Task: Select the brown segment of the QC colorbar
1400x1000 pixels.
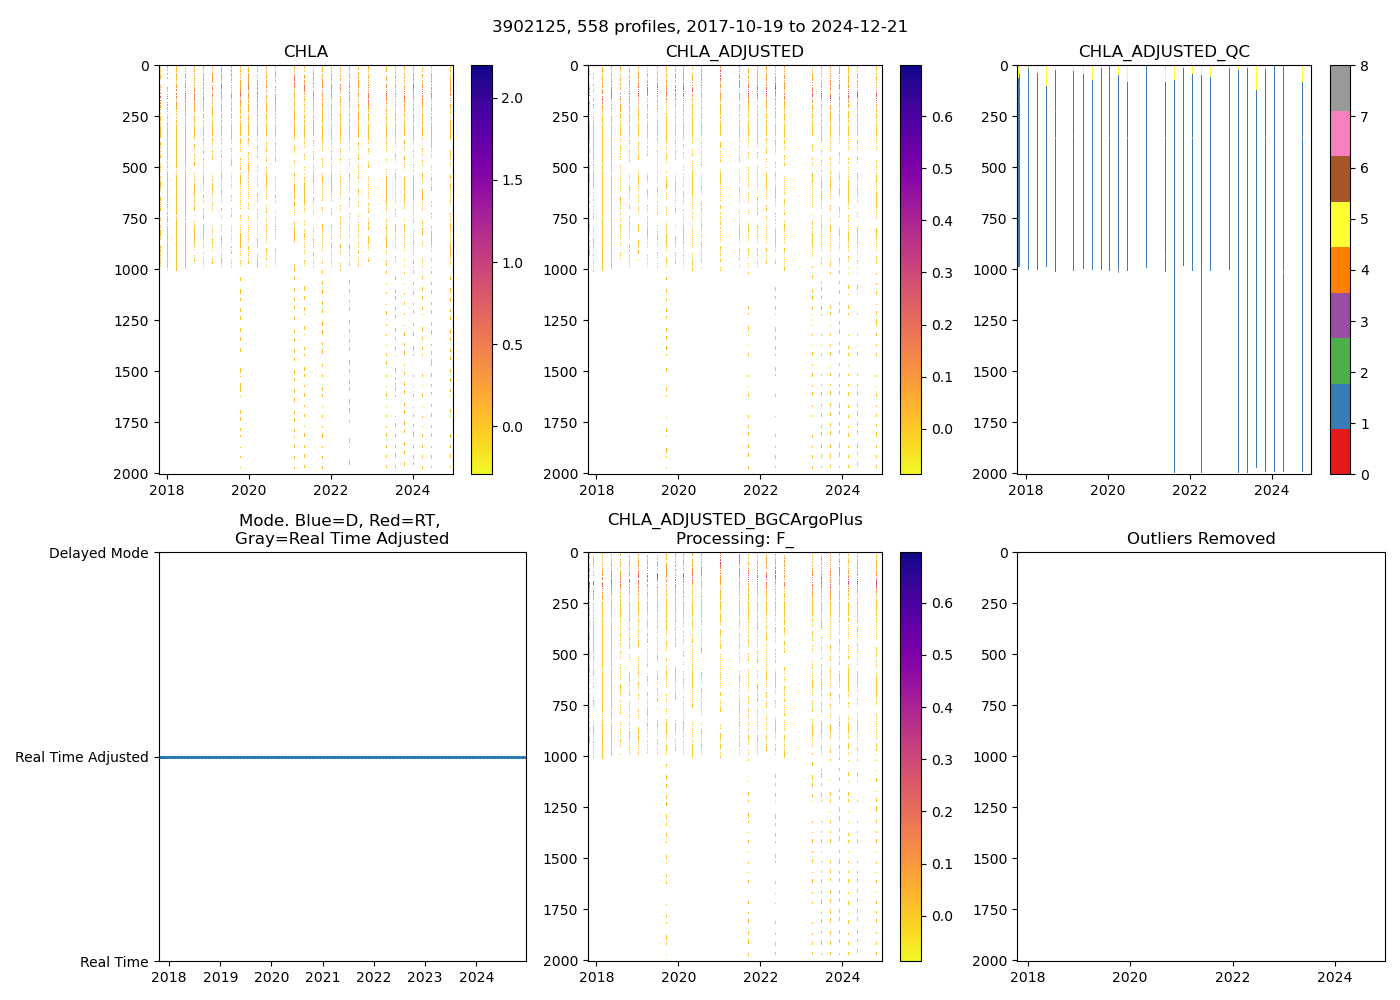Action: 1340,179
